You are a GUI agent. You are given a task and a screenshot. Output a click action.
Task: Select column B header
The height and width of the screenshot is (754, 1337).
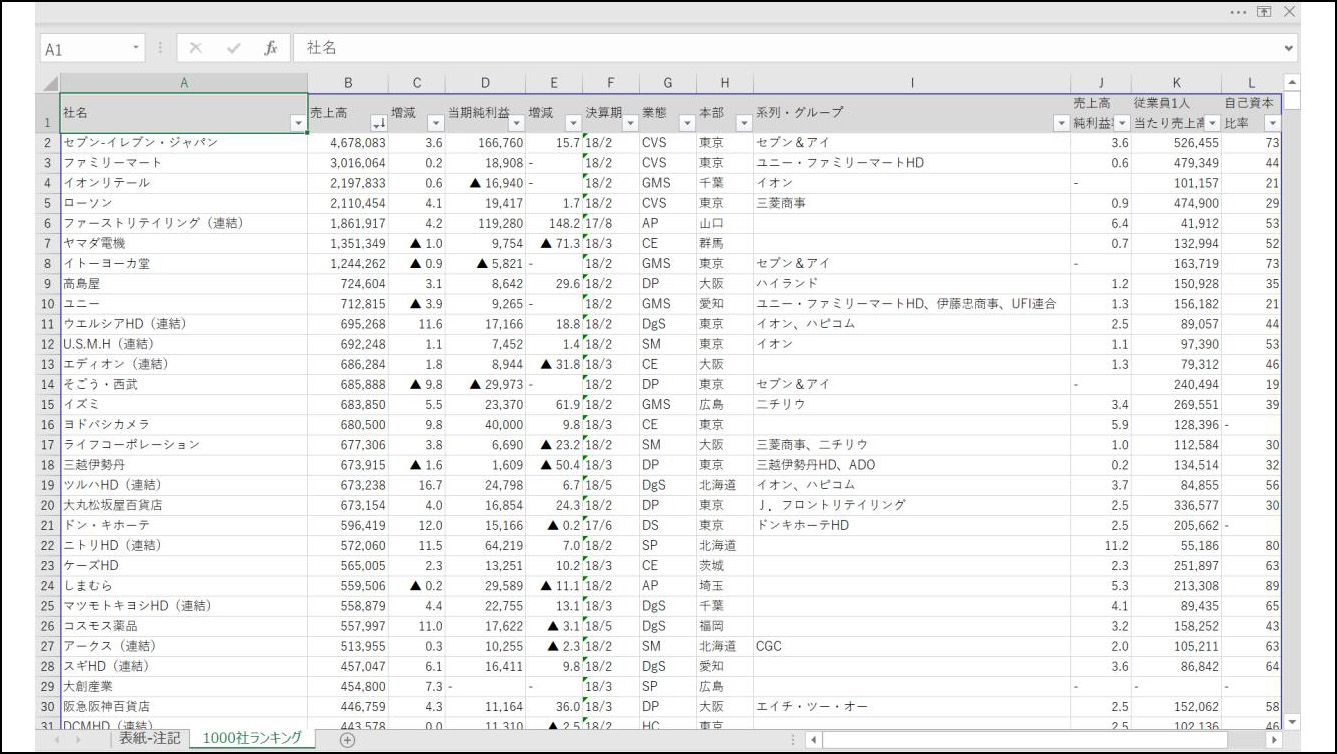coord(348,84)
